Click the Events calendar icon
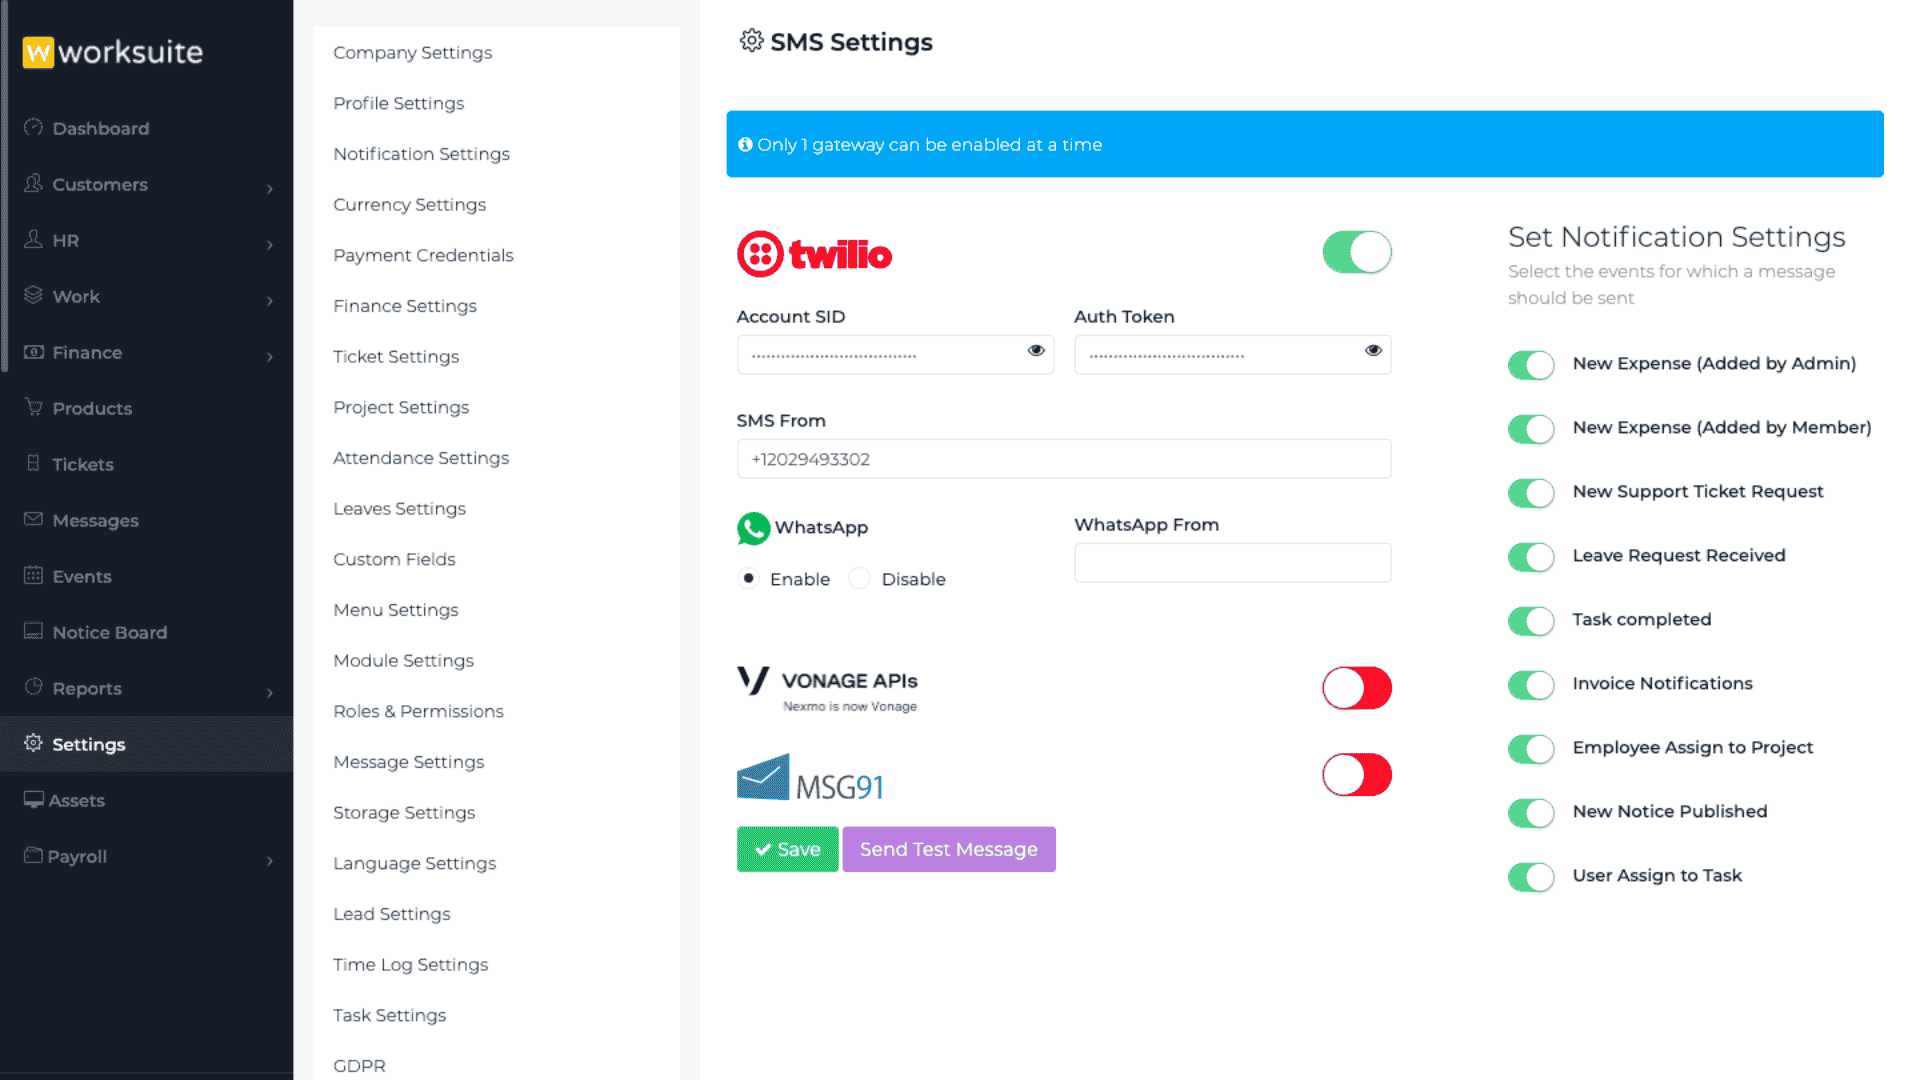 pyautogui.click(x=34, y=575)
